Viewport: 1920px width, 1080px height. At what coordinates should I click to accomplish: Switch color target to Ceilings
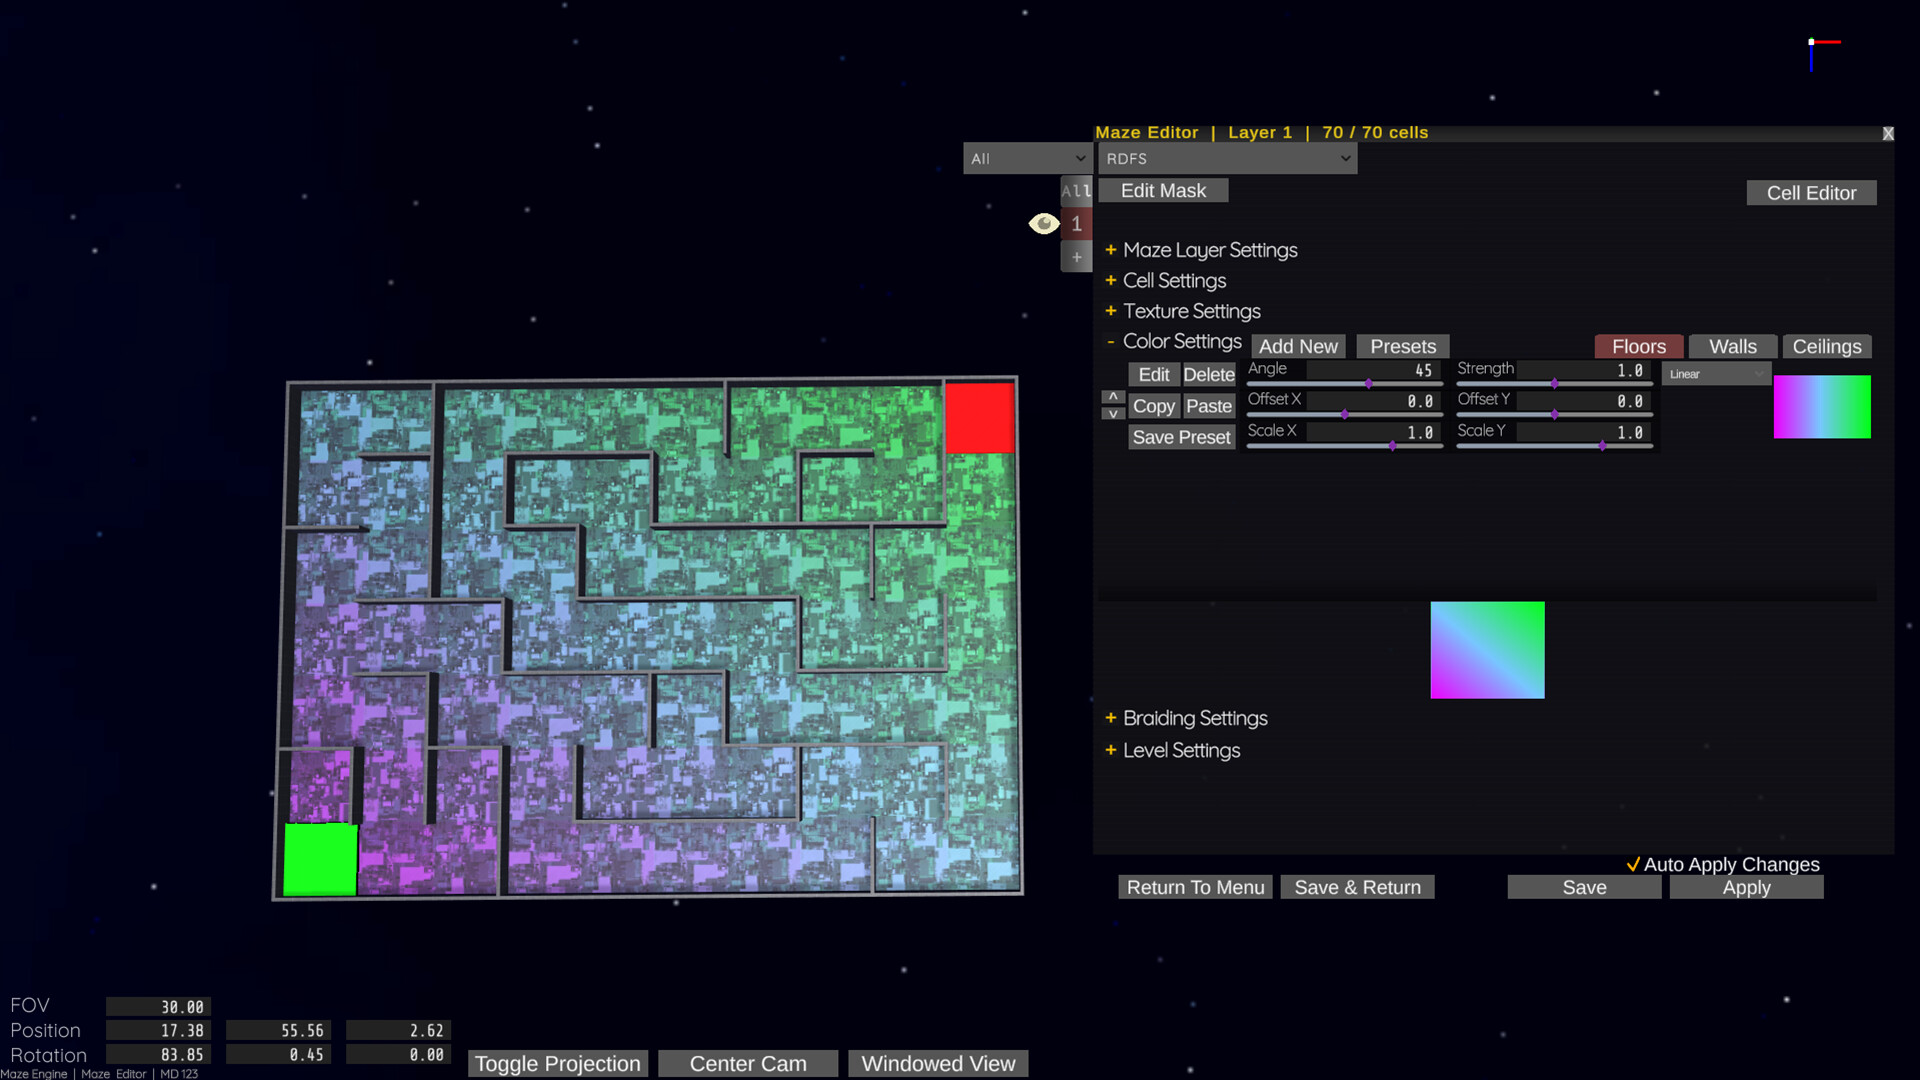pos(1827,346)
